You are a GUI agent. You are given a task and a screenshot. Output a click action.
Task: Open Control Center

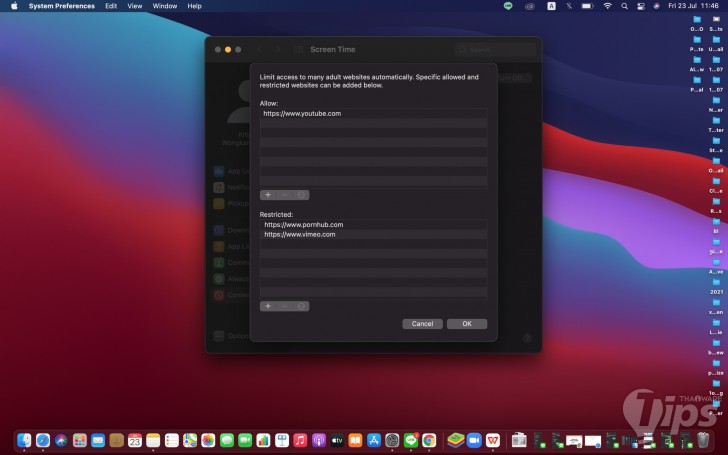pyautogui.click(x=641, y=6)
